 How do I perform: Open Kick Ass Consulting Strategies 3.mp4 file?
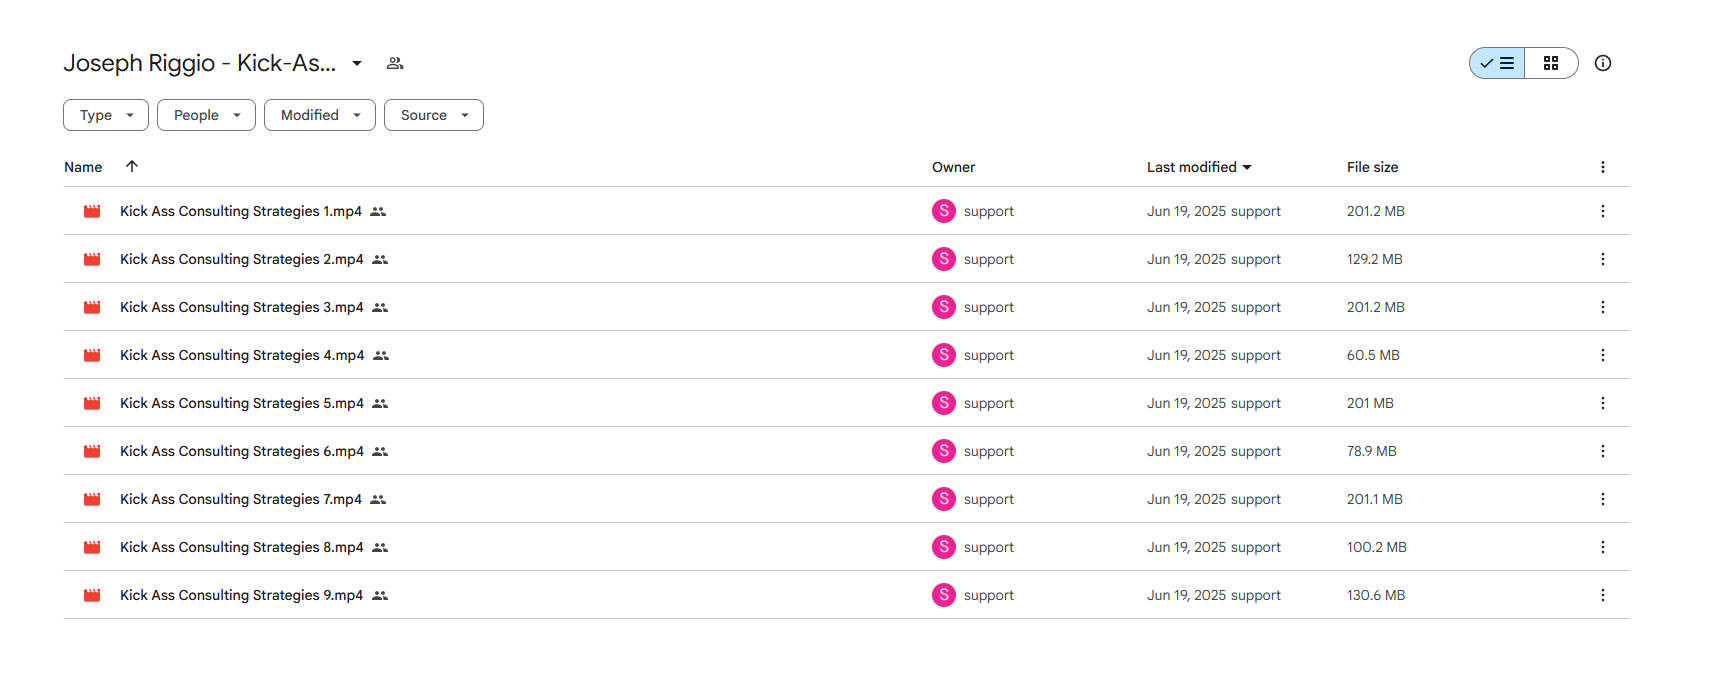click(242, 307)
